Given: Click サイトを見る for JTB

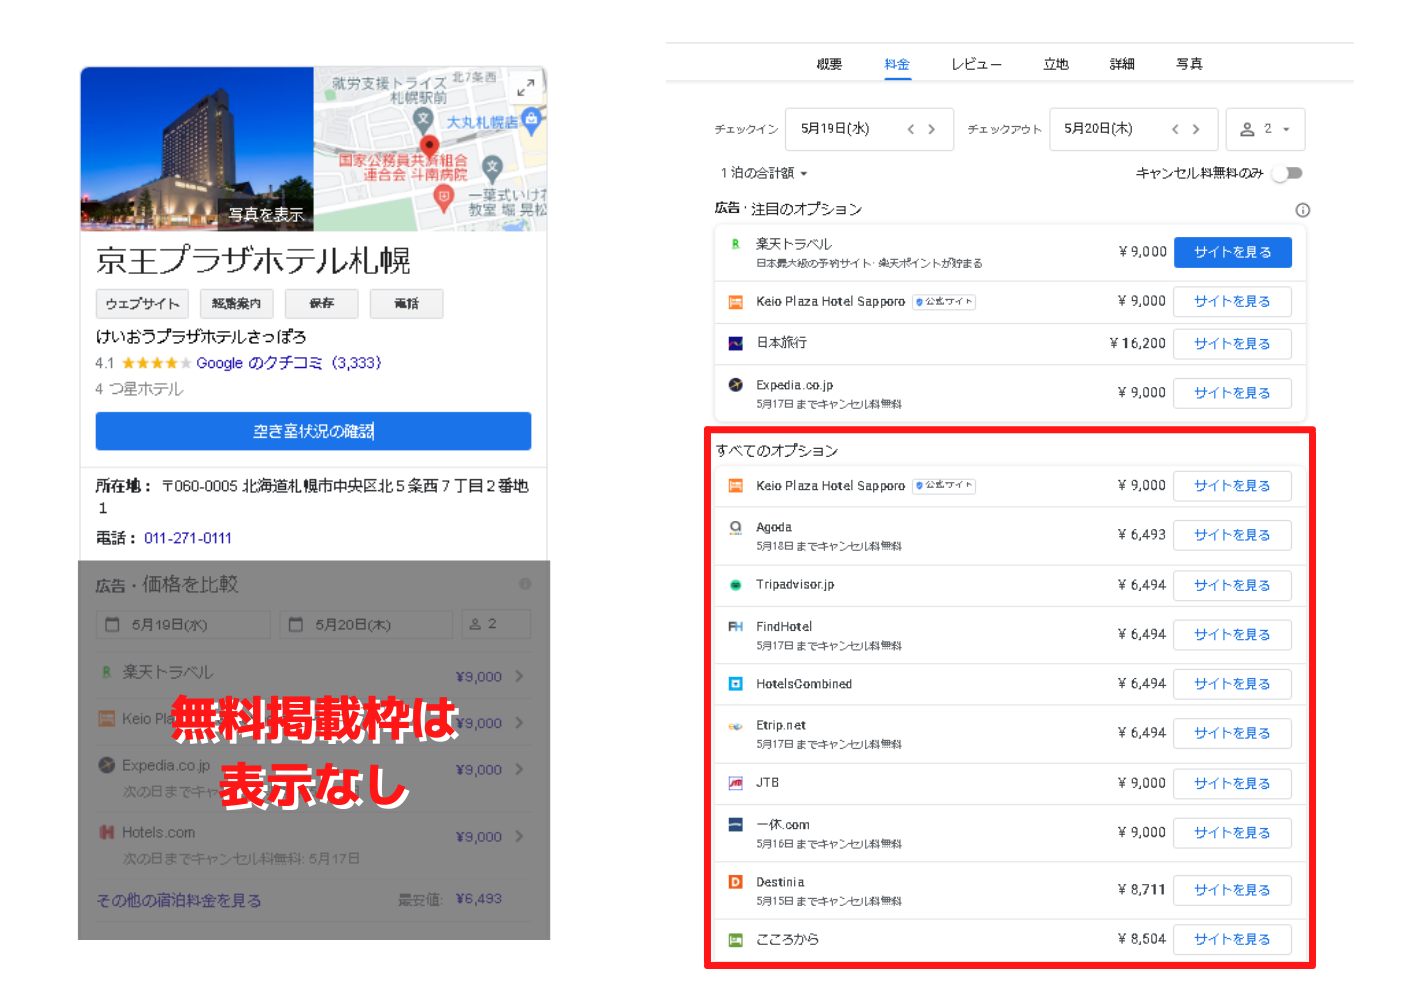Looking at the screenshot, I should pos(1232,783).
